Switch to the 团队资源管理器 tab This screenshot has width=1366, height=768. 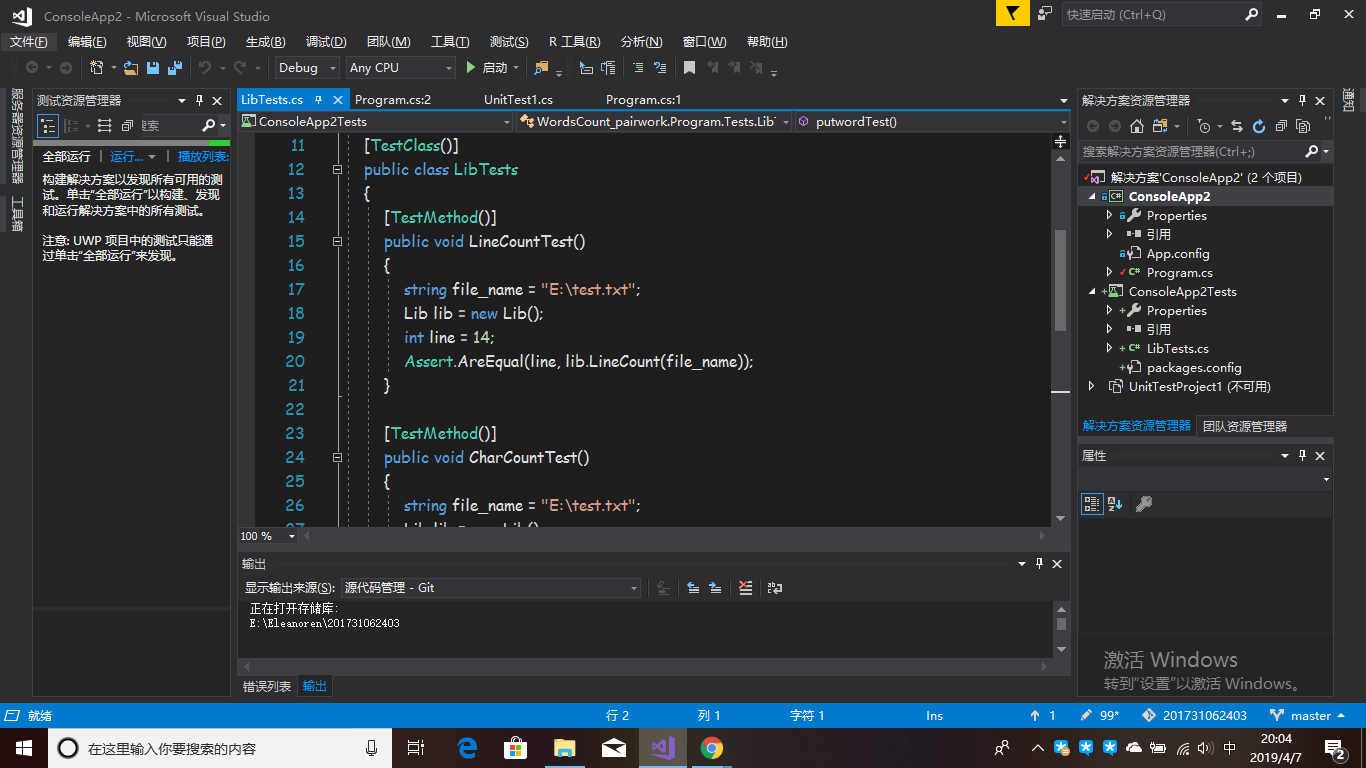coord(1244,426)
